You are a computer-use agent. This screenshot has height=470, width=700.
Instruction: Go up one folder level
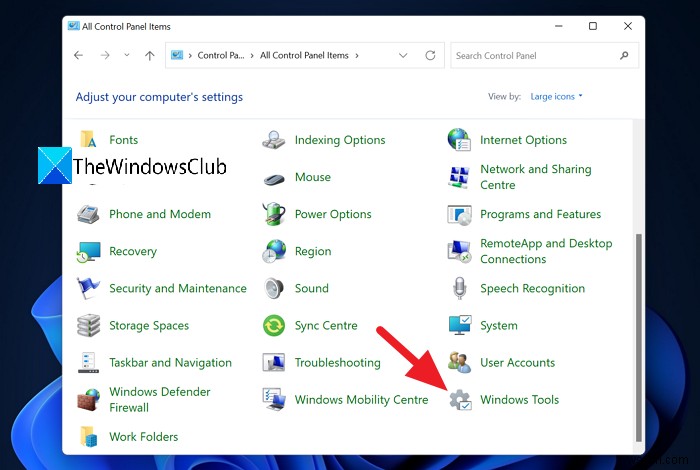click(150, 55)
